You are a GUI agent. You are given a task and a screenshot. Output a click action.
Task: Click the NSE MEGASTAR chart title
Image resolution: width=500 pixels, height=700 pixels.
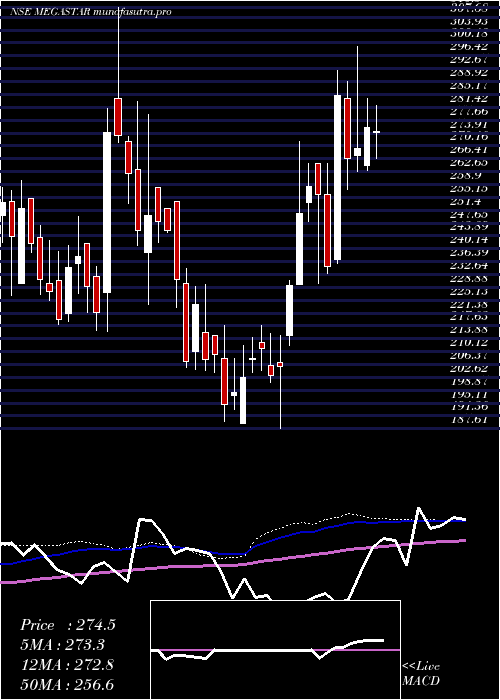pyautogui.click(x=51, y=12)
